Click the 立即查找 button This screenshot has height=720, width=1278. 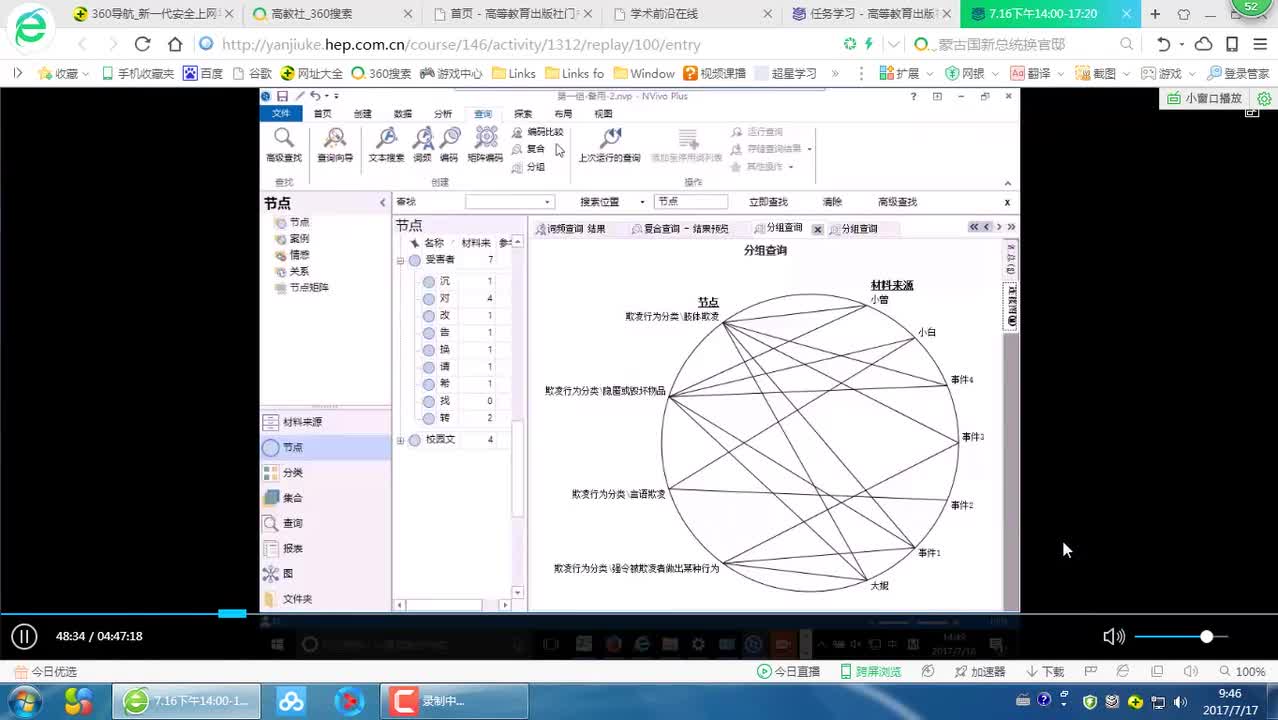point(768,202)
